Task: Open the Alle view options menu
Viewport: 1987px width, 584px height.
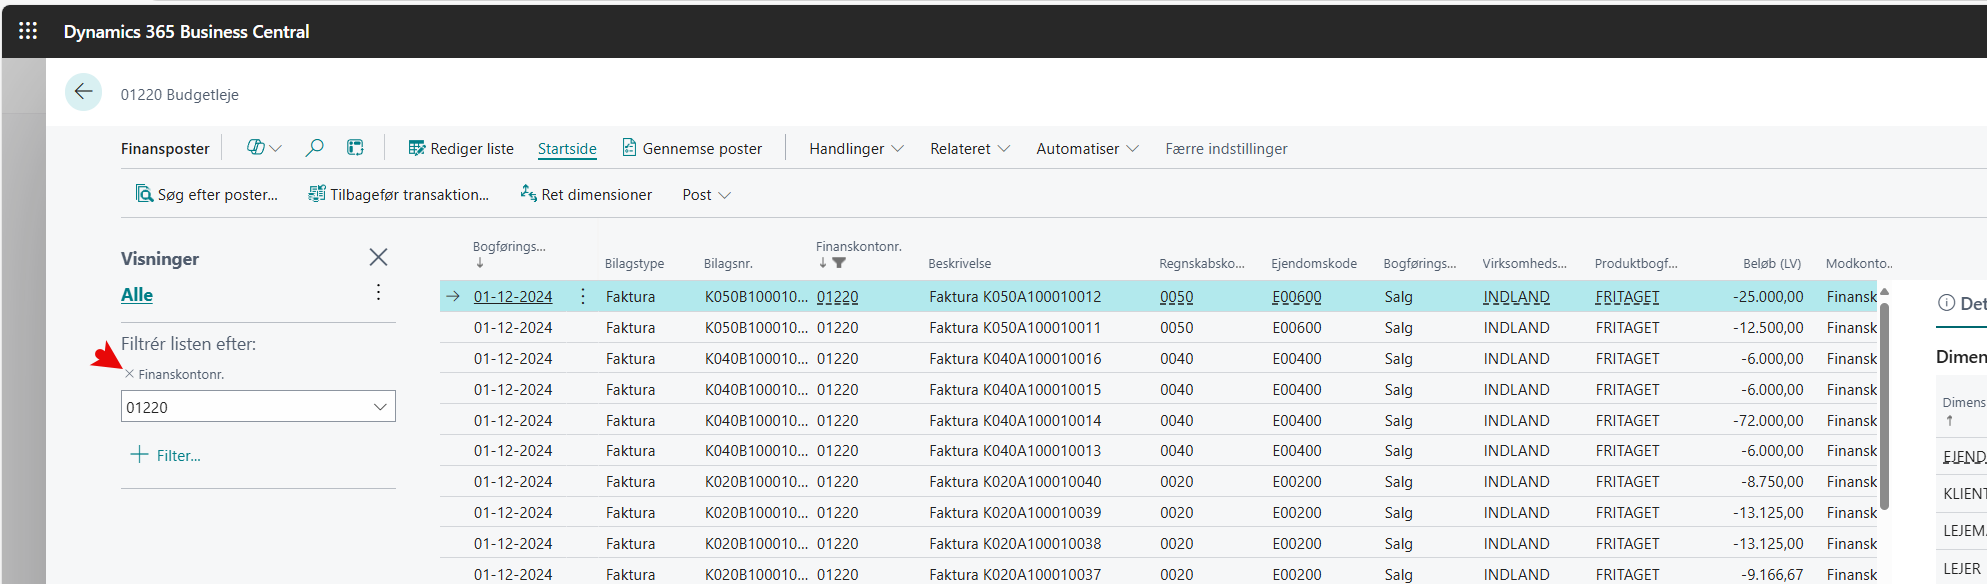Action: pyautogui.click(x=378, y=292)
